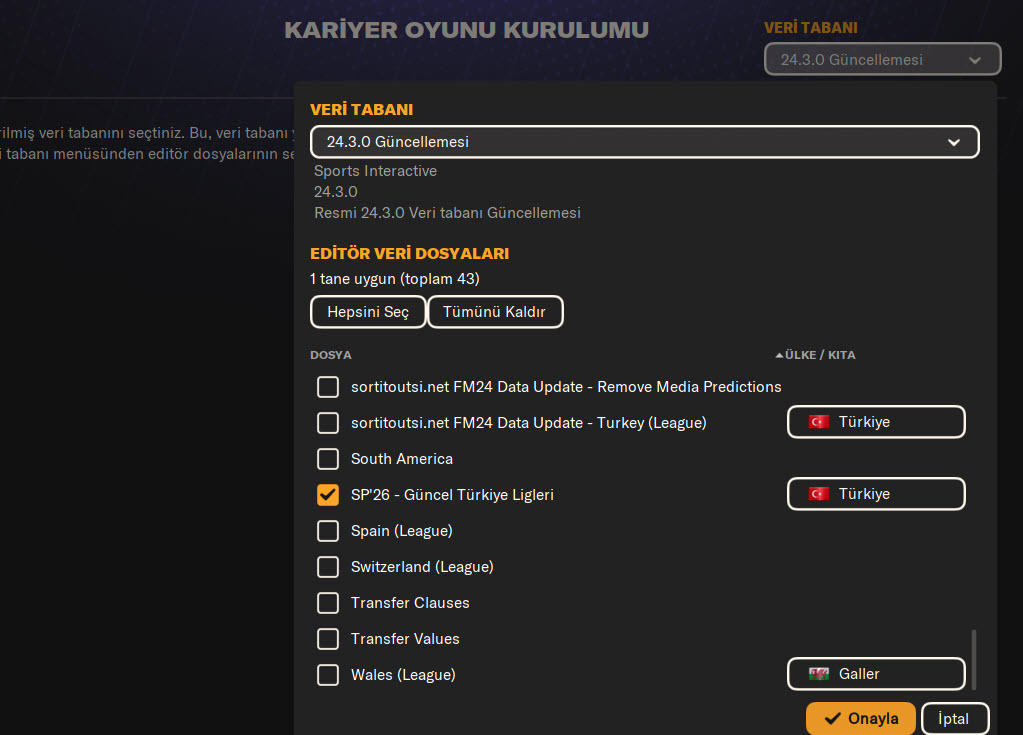The height and width of the screenshot is (735, 1023).
Task: Cancel with the İptal button
Action: 955,719
